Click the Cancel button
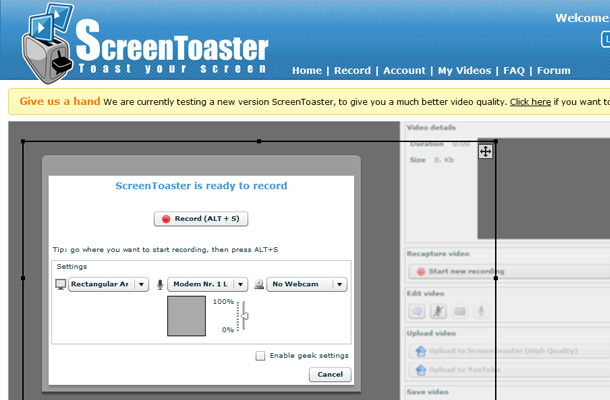This screenshot has width=610, height=400. pyautogui.click(x=330, y=374)
